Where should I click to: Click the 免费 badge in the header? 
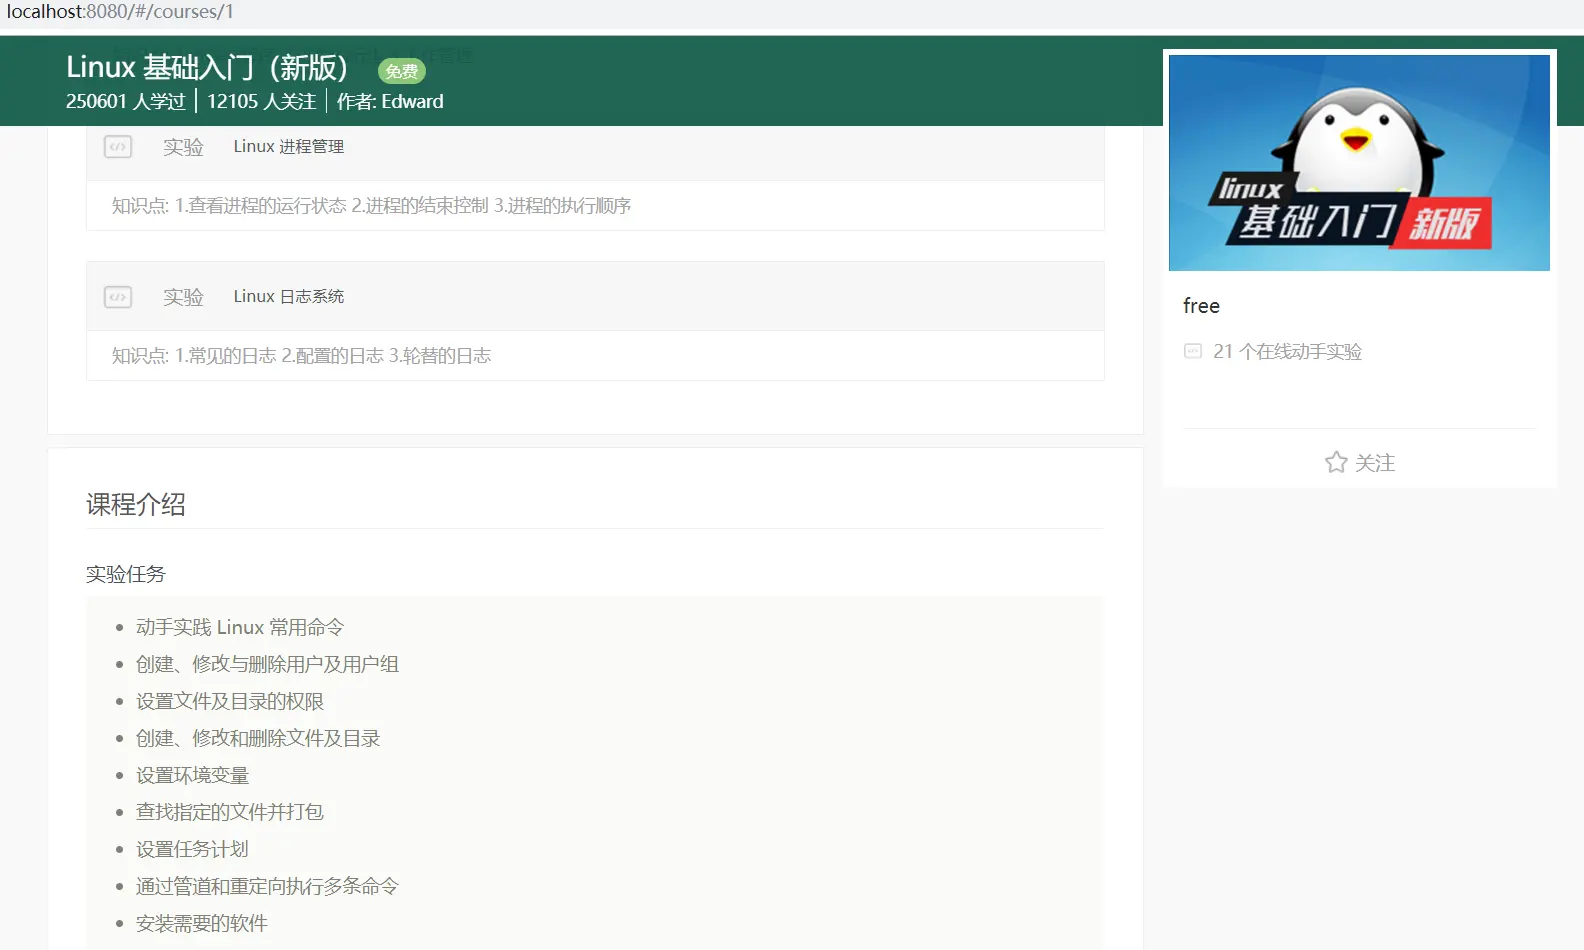click(x=402, y=71)
